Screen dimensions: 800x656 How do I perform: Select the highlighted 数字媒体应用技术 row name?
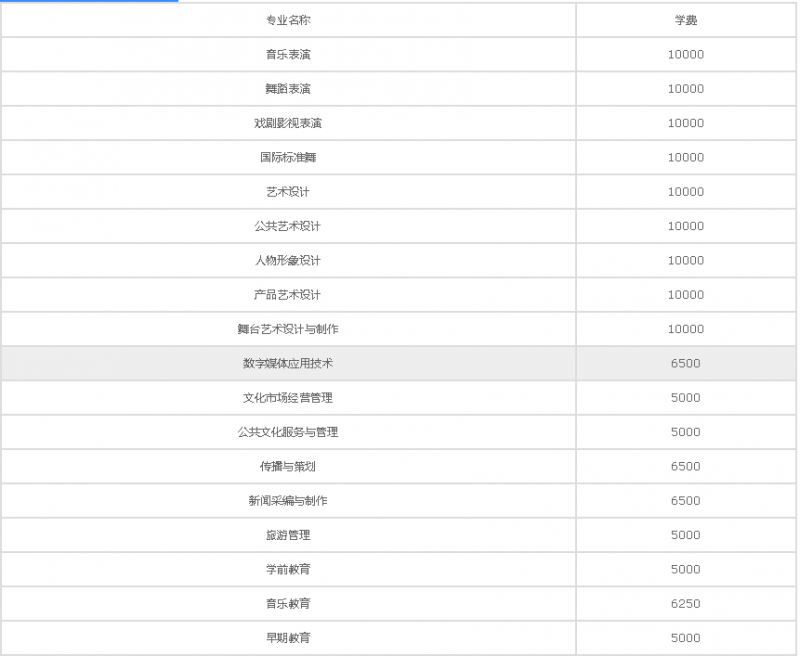288,363
